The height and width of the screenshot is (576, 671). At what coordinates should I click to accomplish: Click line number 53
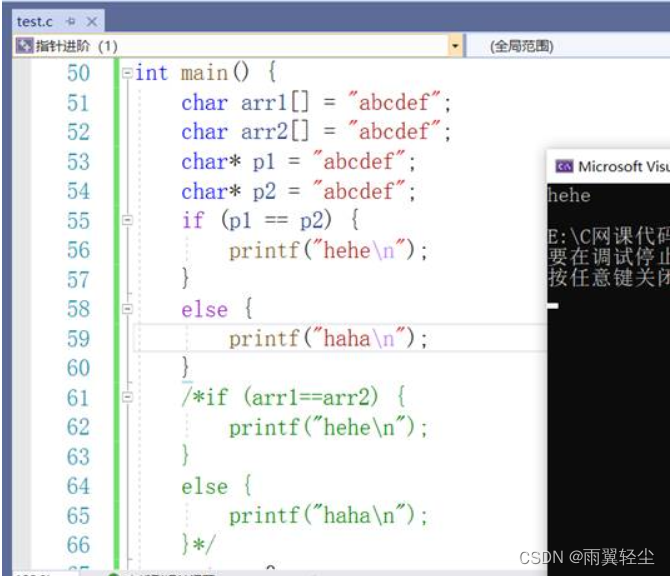[x=78, y=162]
